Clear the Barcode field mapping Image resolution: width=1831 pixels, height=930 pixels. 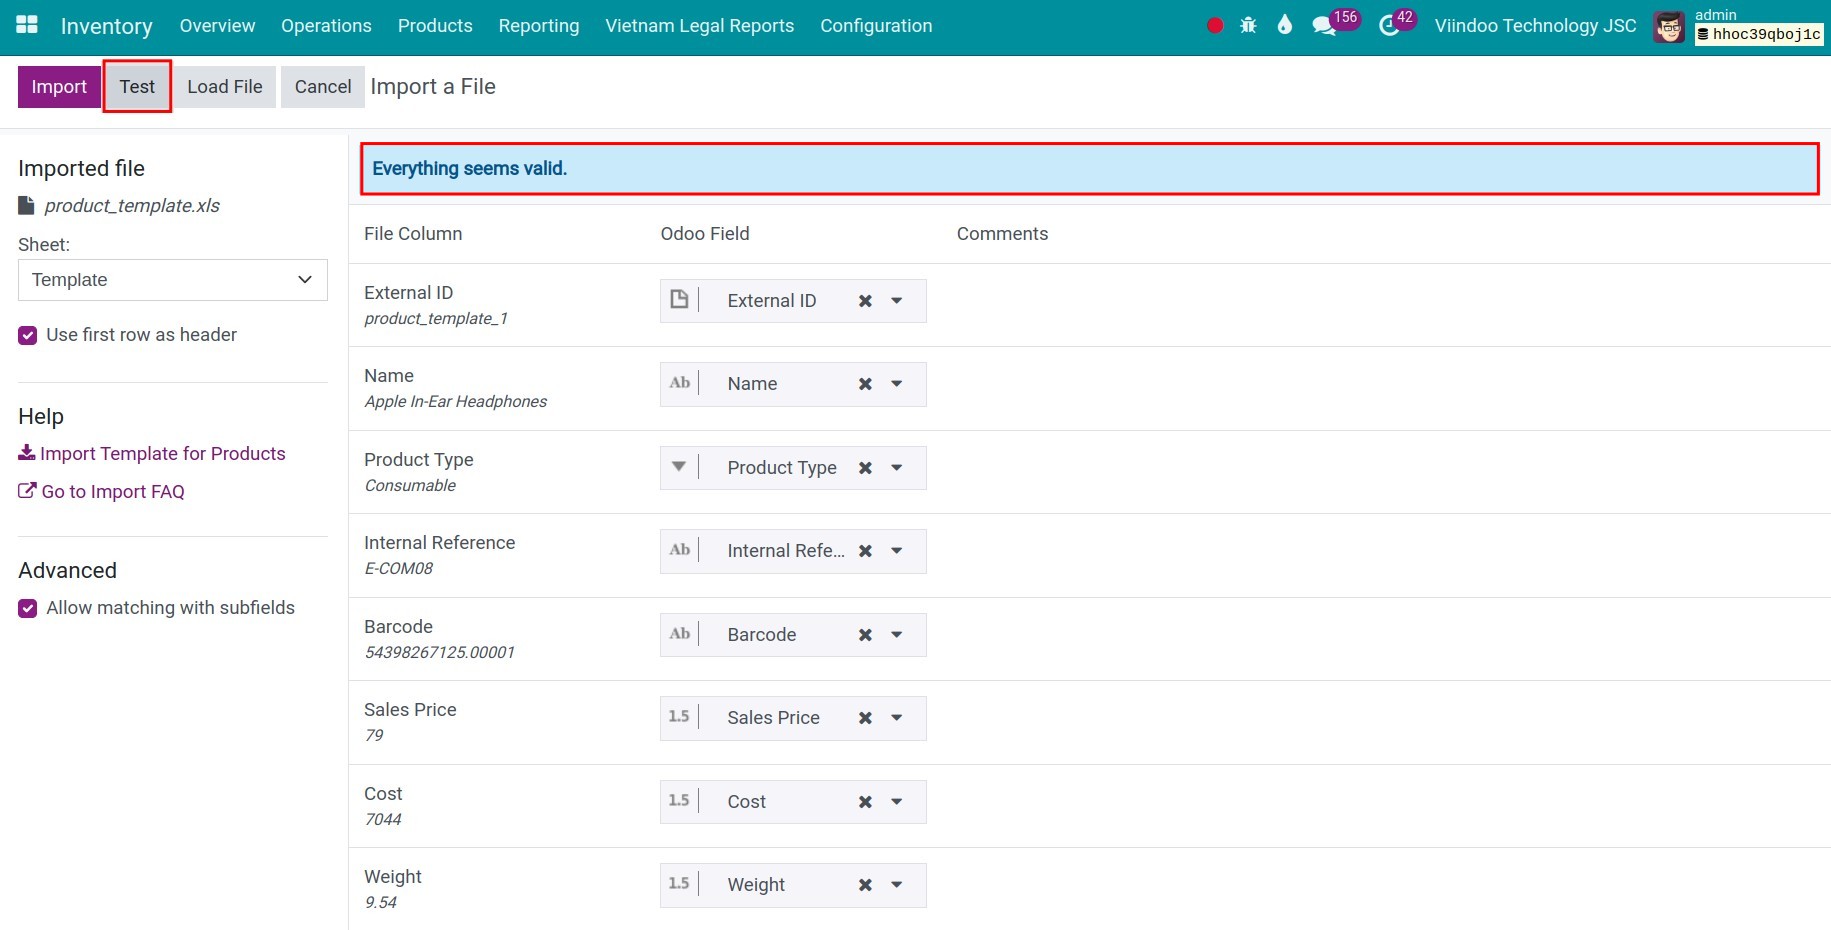tap(866, 635)
